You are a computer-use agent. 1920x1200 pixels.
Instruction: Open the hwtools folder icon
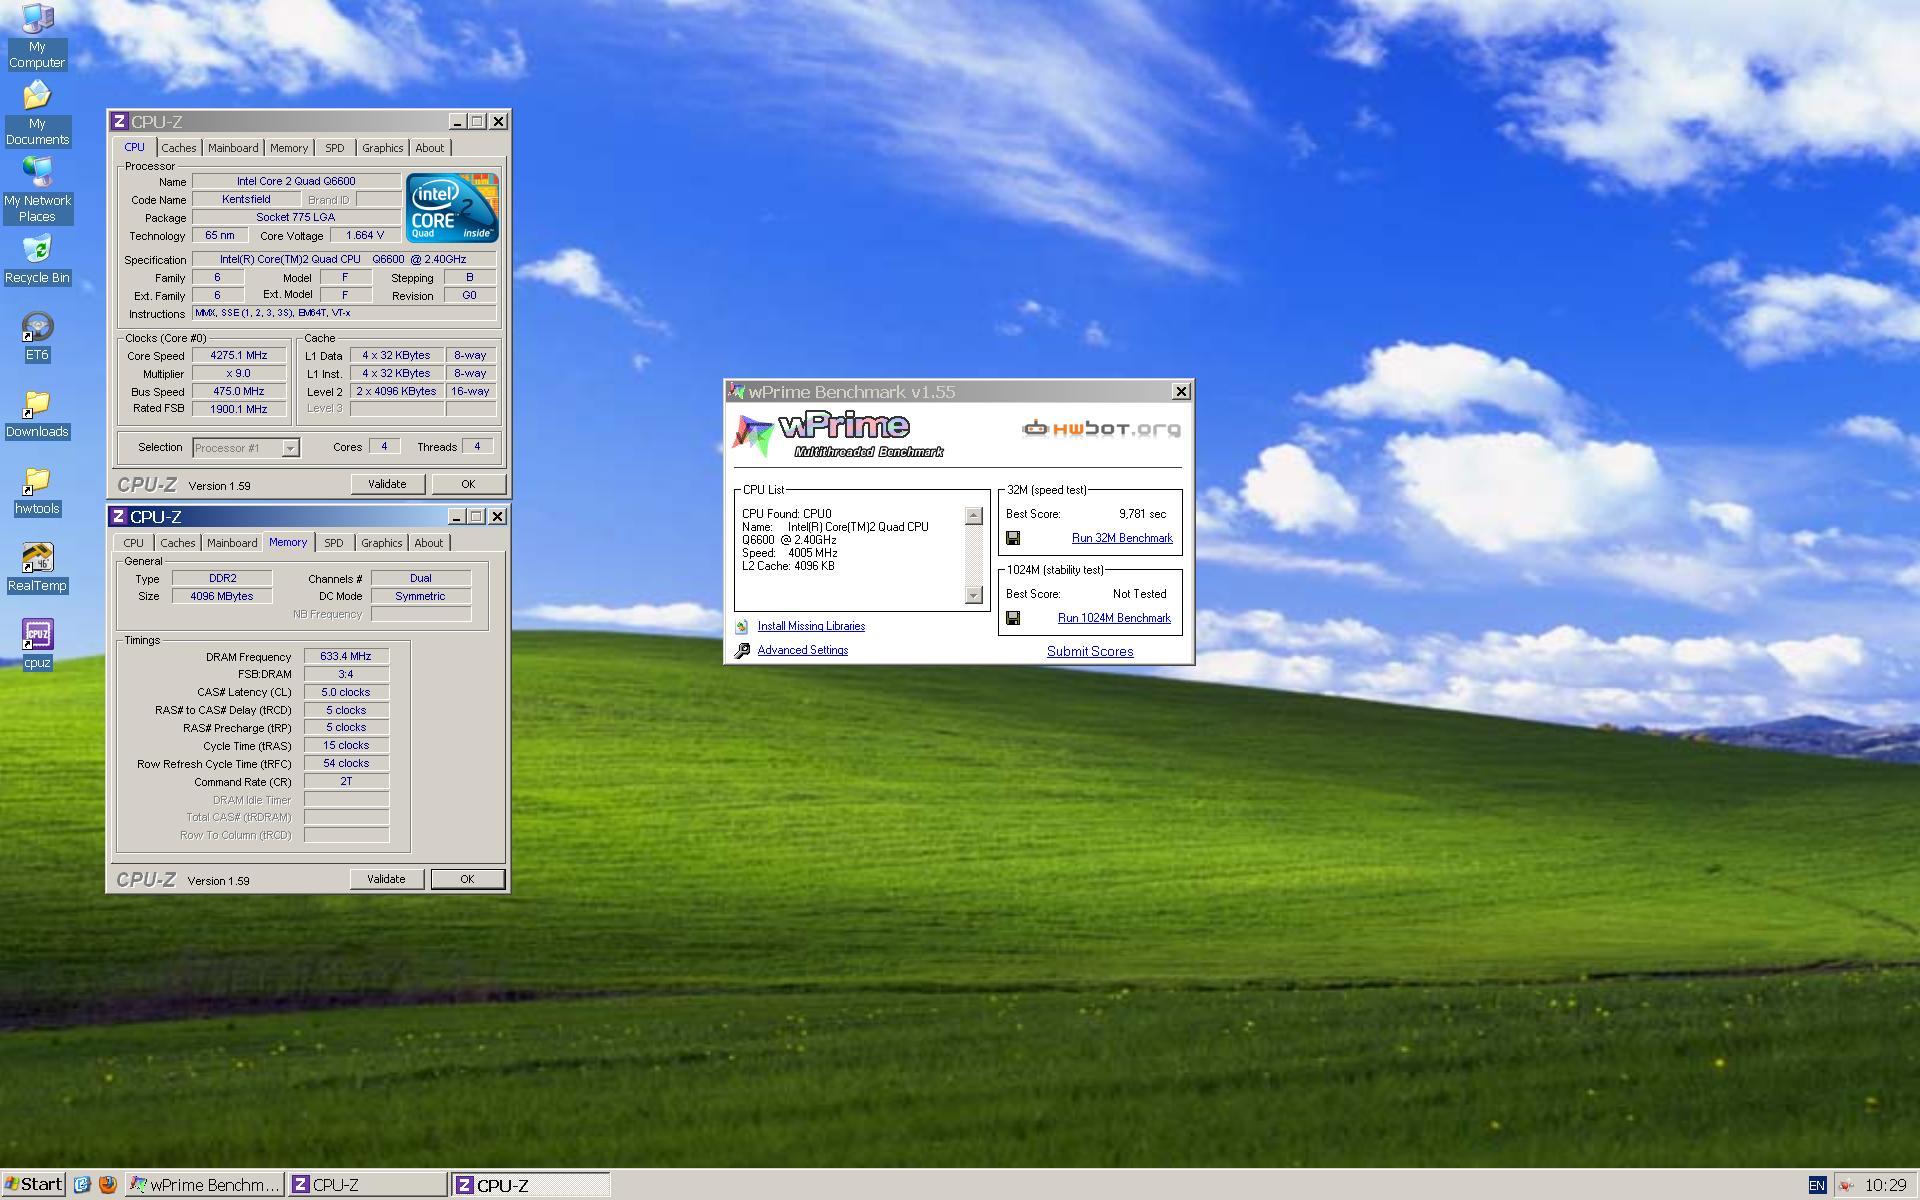coord(37,490)
